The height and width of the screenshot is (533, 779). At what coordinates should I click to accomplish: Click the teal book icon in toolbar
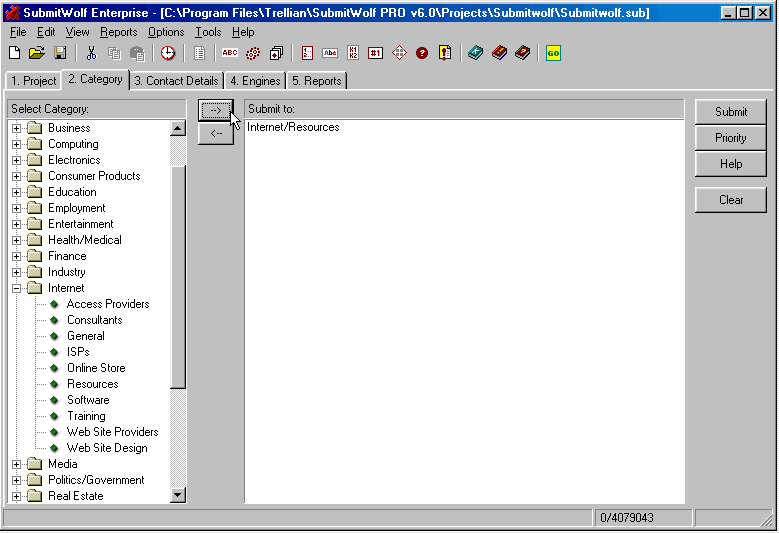(x=475, y=53)
